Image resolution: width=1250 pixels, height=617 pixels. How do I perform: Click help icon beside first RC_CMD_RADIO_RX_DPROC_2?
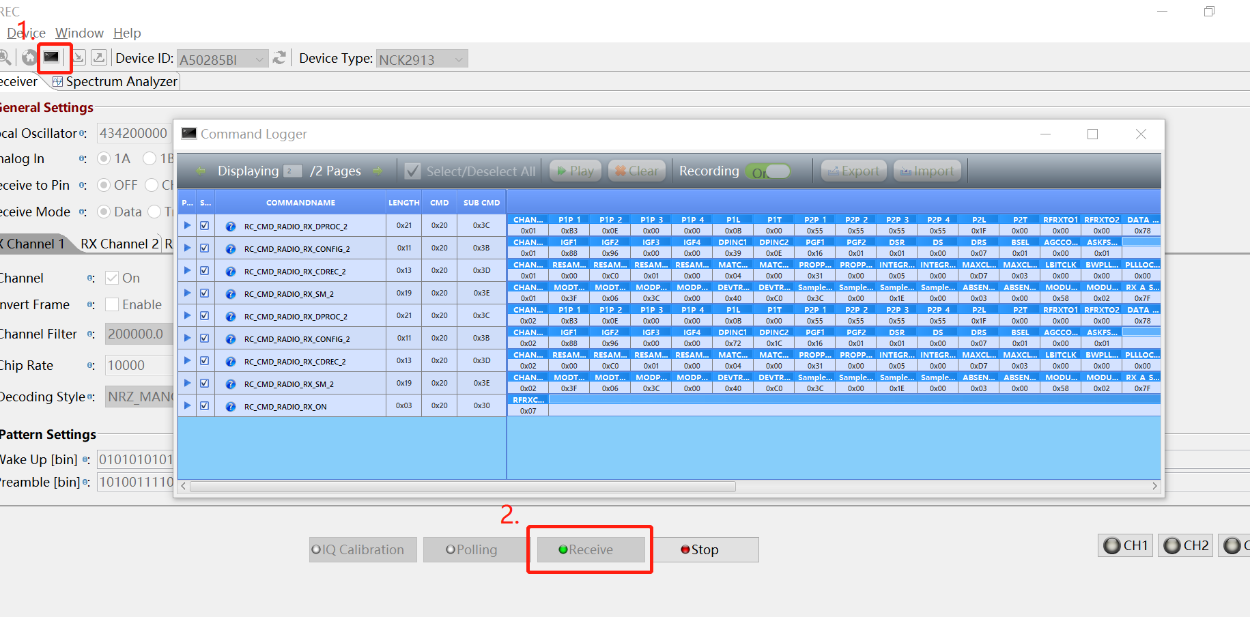(x=231, y=226)
